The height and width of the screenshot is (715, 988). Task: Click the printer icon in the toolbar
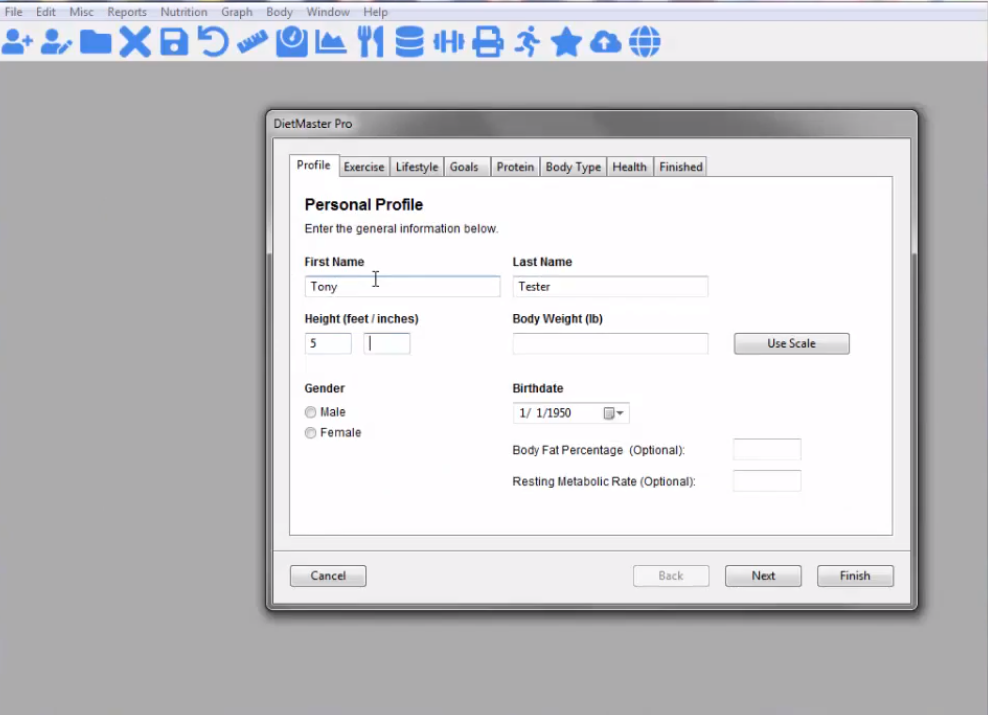pyautogui.click(x=488, y=41)
